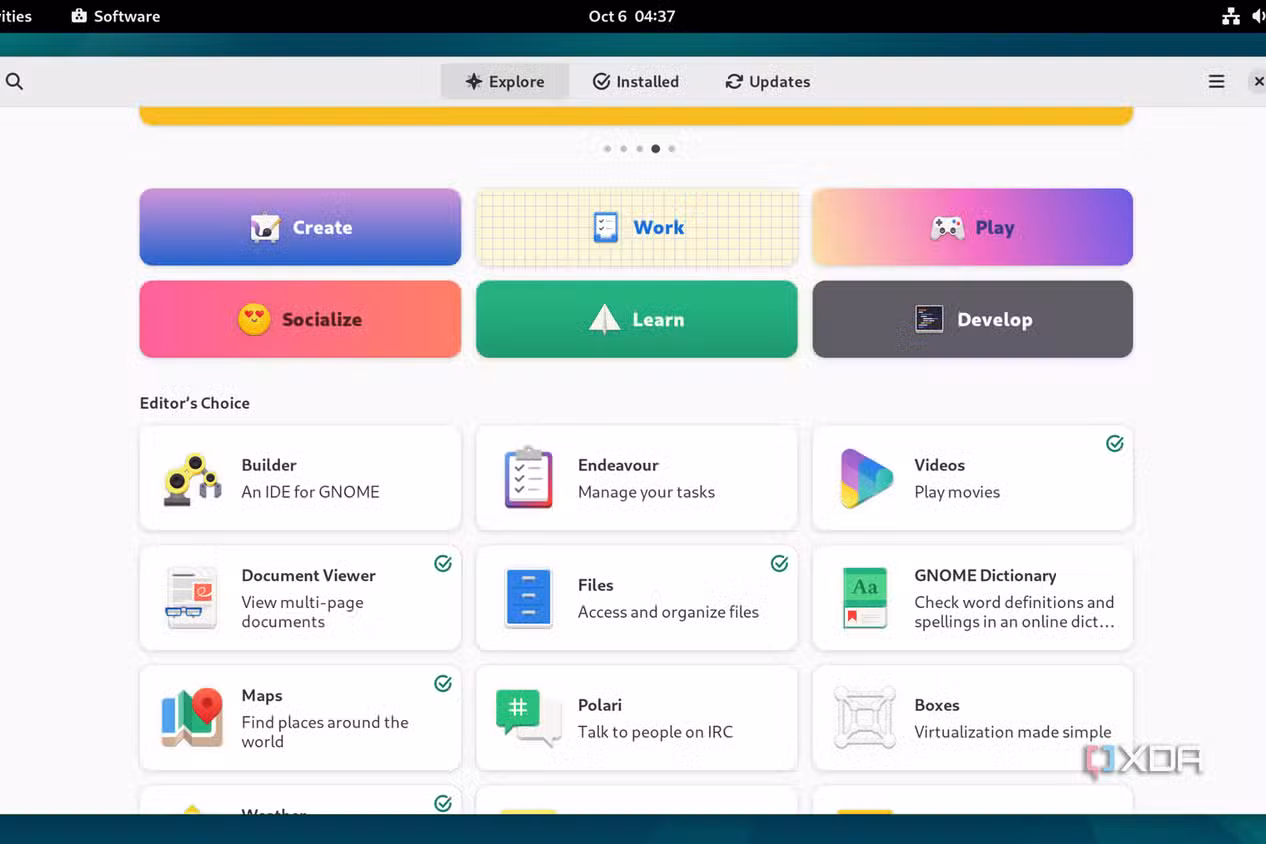Click the Polari chat bubble icon
Image resolution: width=1266 pixels, height=844 pixels.
(x=528, y=718)
